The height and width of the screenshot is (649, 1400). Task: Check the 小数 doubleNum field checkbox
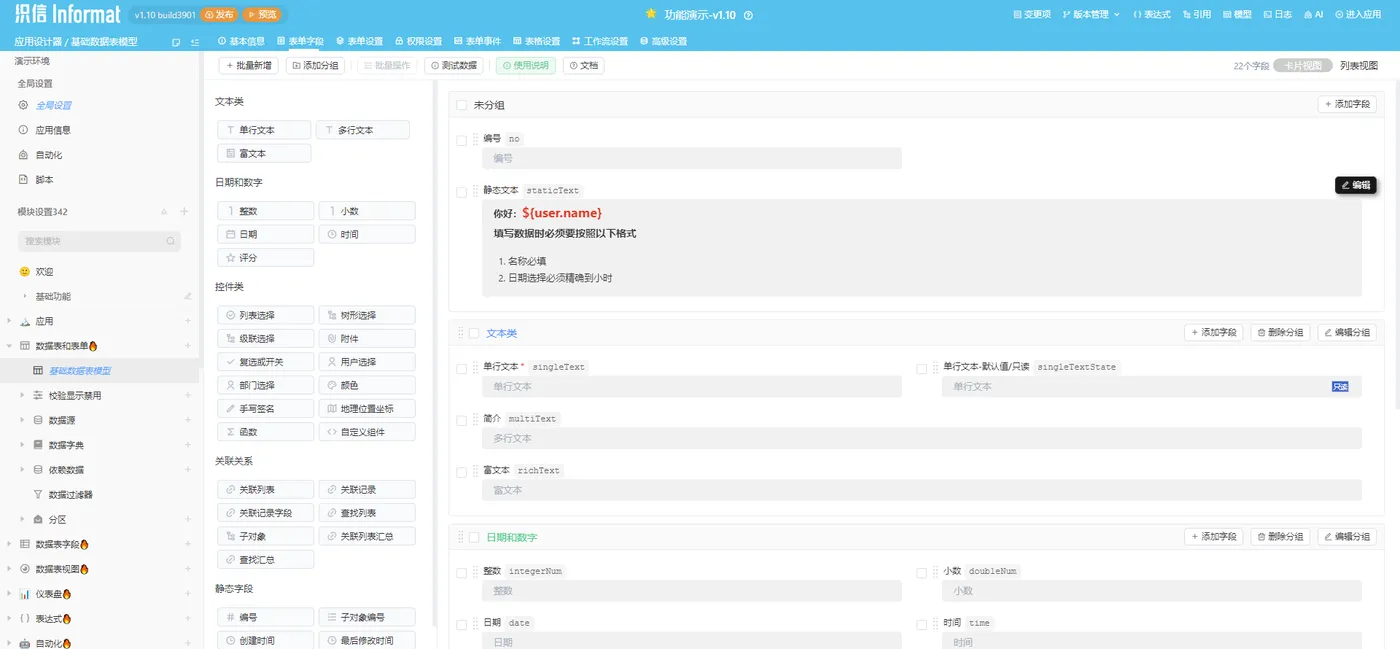click(x=922, y=573)
